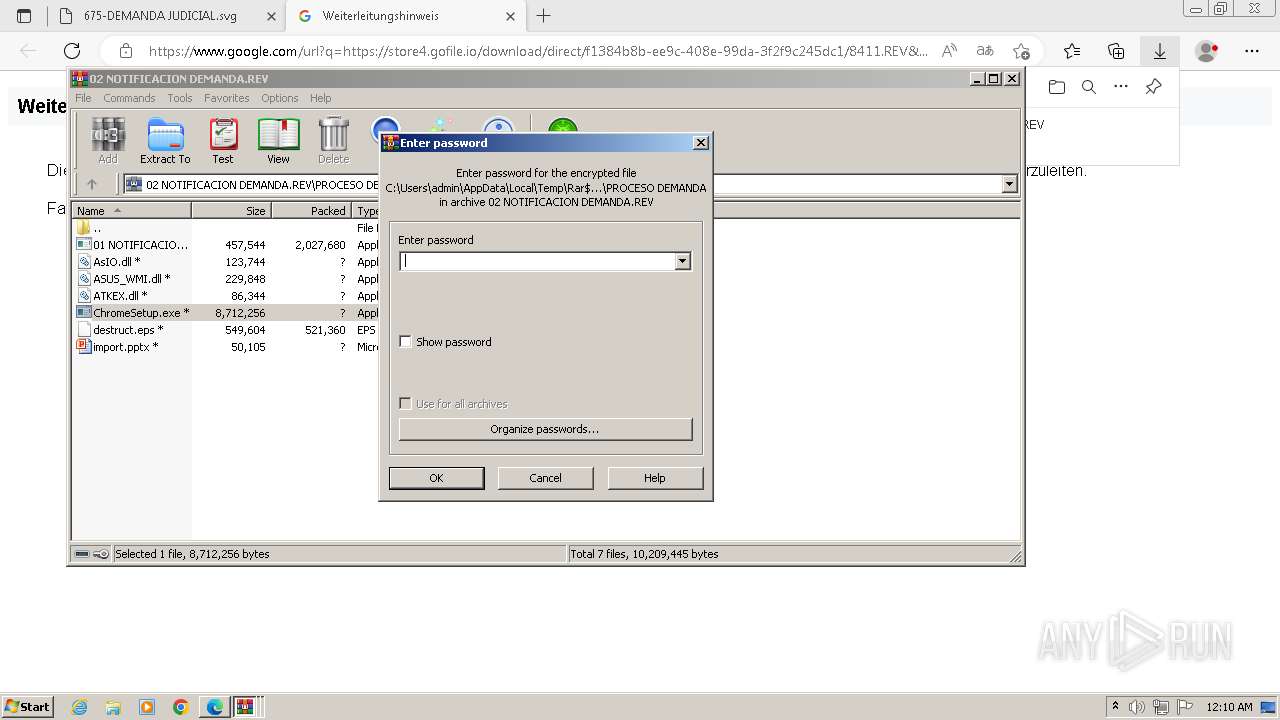
Task: Click the View toolbar icon in WinRAR
Action: pos(278,140)
